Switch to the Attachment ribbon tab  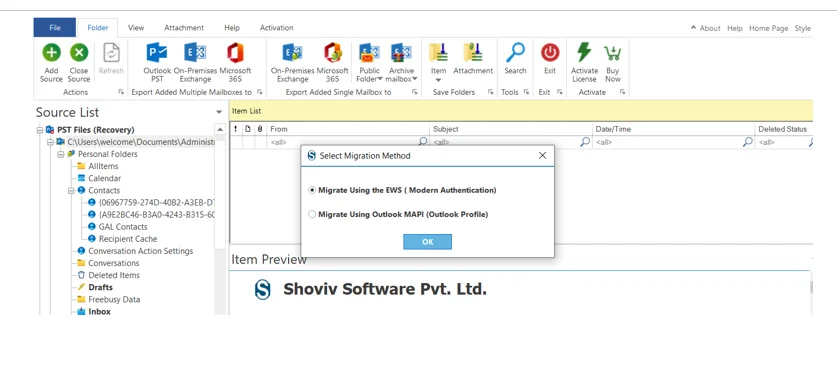pos(184,28)
